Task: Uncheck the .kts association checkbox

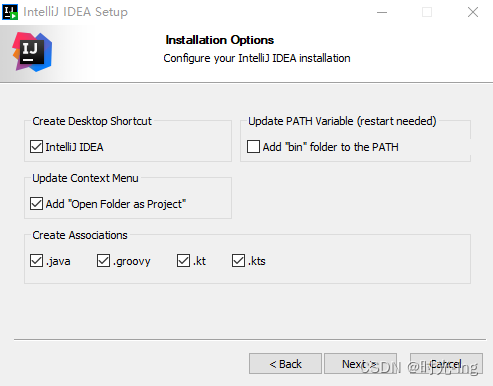Action: click(x=238, y=261)
